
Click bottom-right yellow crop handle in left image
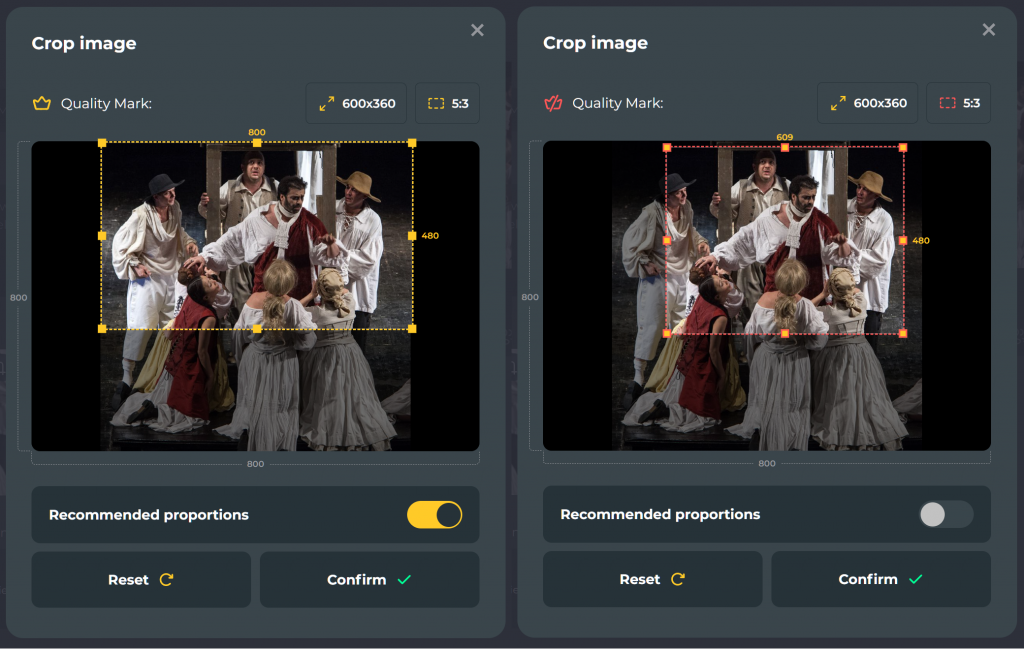point(412,328)
